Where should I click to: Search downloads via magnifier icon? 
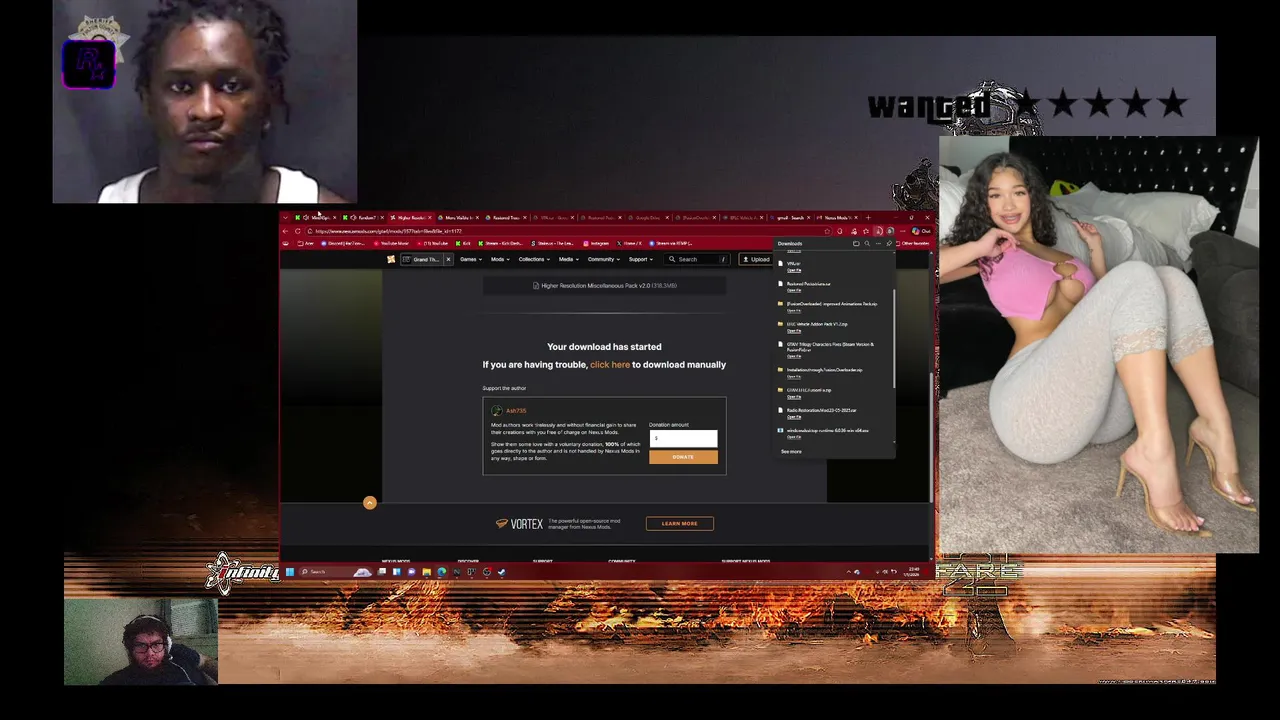coord(867,243)
